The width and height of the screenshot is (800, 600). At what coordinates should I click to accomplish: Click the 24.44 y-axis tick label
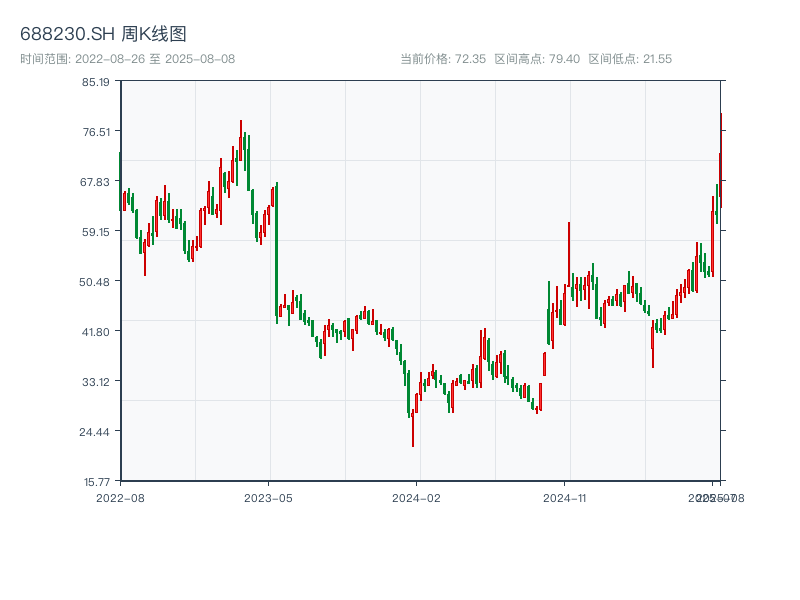96,432
